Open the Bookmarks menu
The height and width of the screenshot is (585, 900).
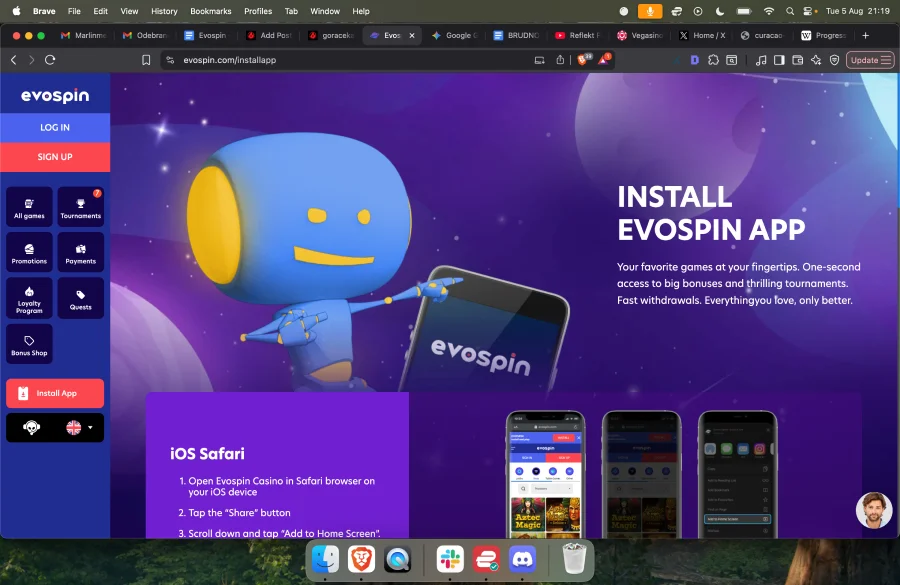click(211, 11)
